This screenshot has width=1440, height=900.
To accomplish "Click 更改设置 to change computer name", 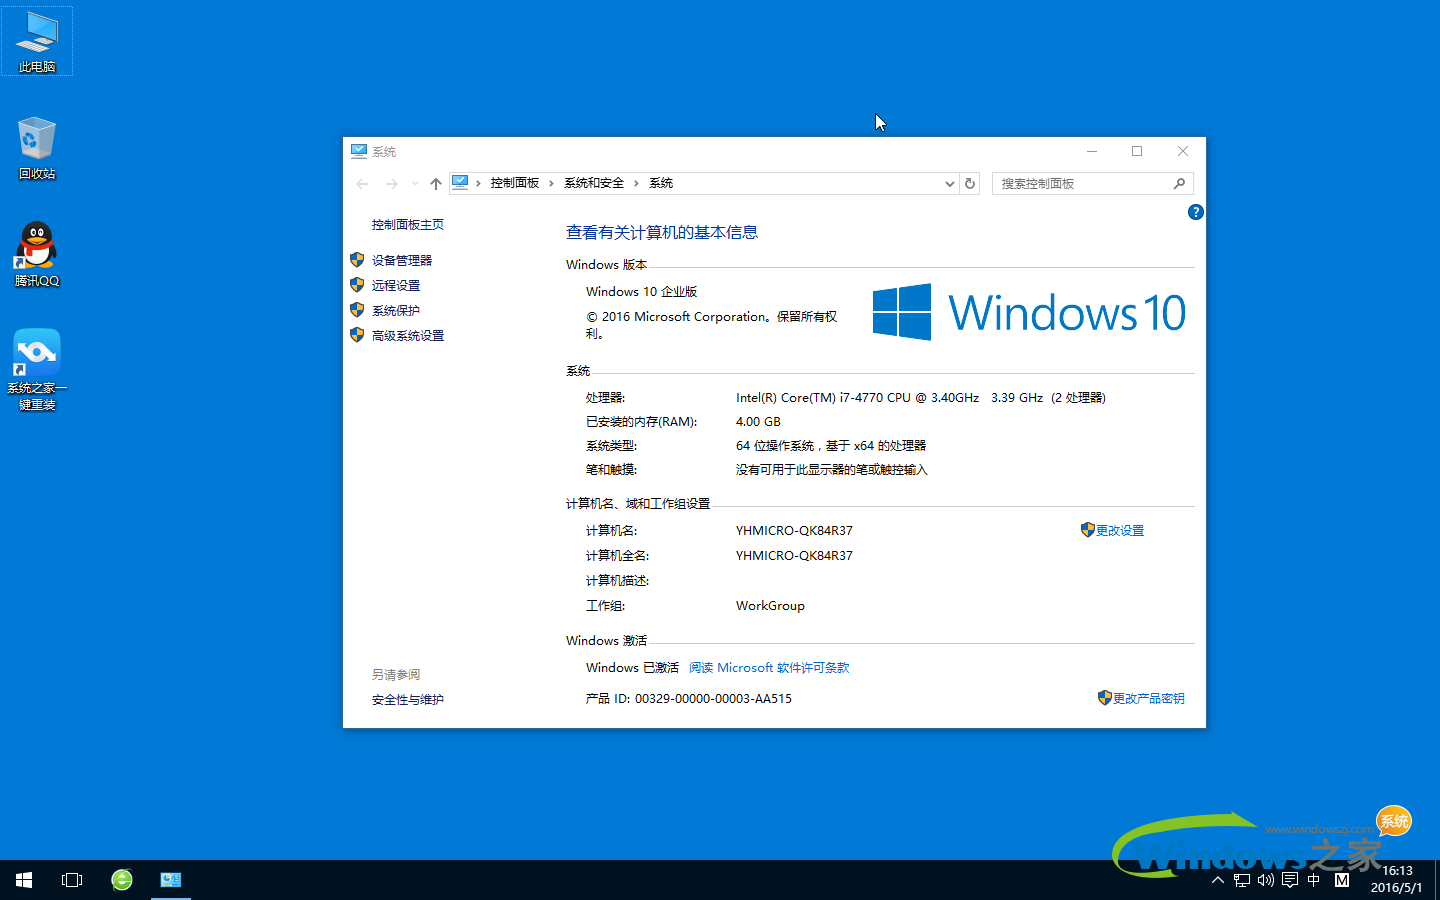I will [1120, 530].
